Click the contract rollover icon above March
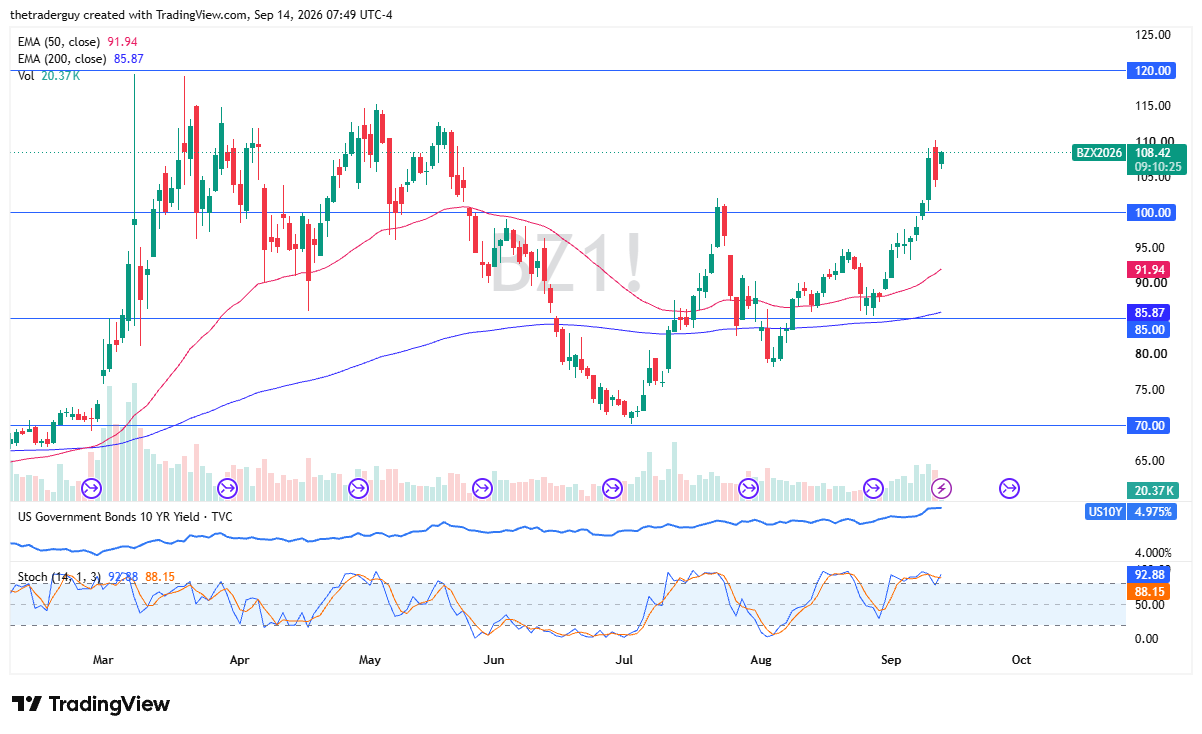 pos(91,488)
